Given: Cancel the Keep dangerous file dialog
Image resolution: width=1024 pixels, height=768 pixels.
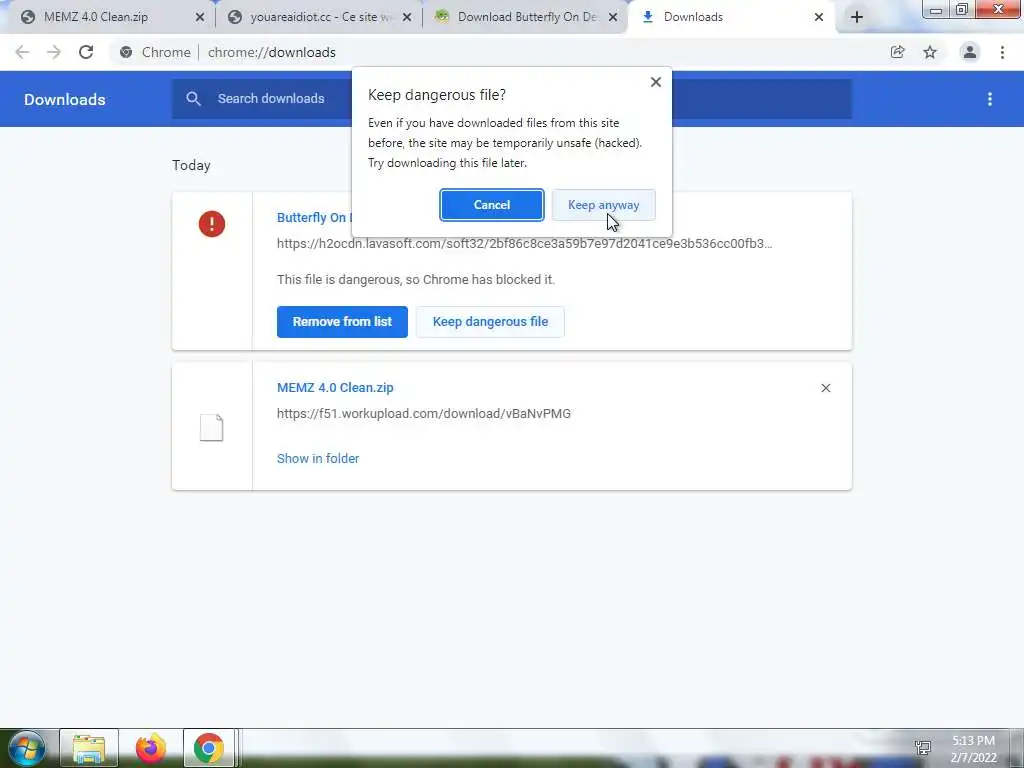Looking at the screenshot, I should point(492,205).
